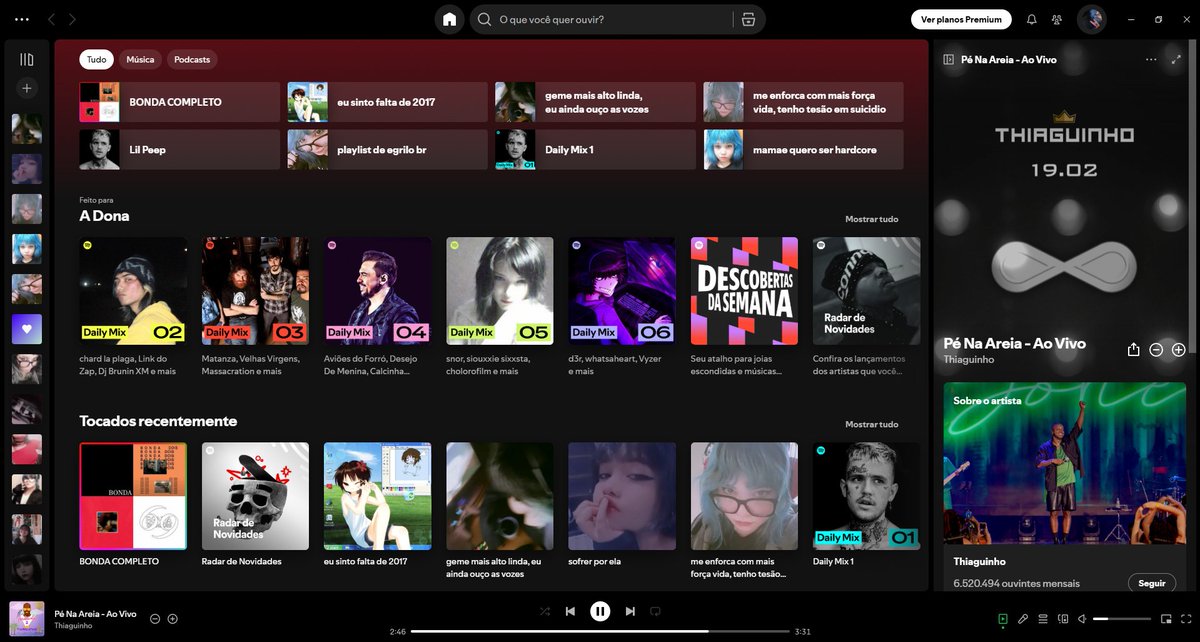
Task: Connect to a device
Action: coord(1063,619)
